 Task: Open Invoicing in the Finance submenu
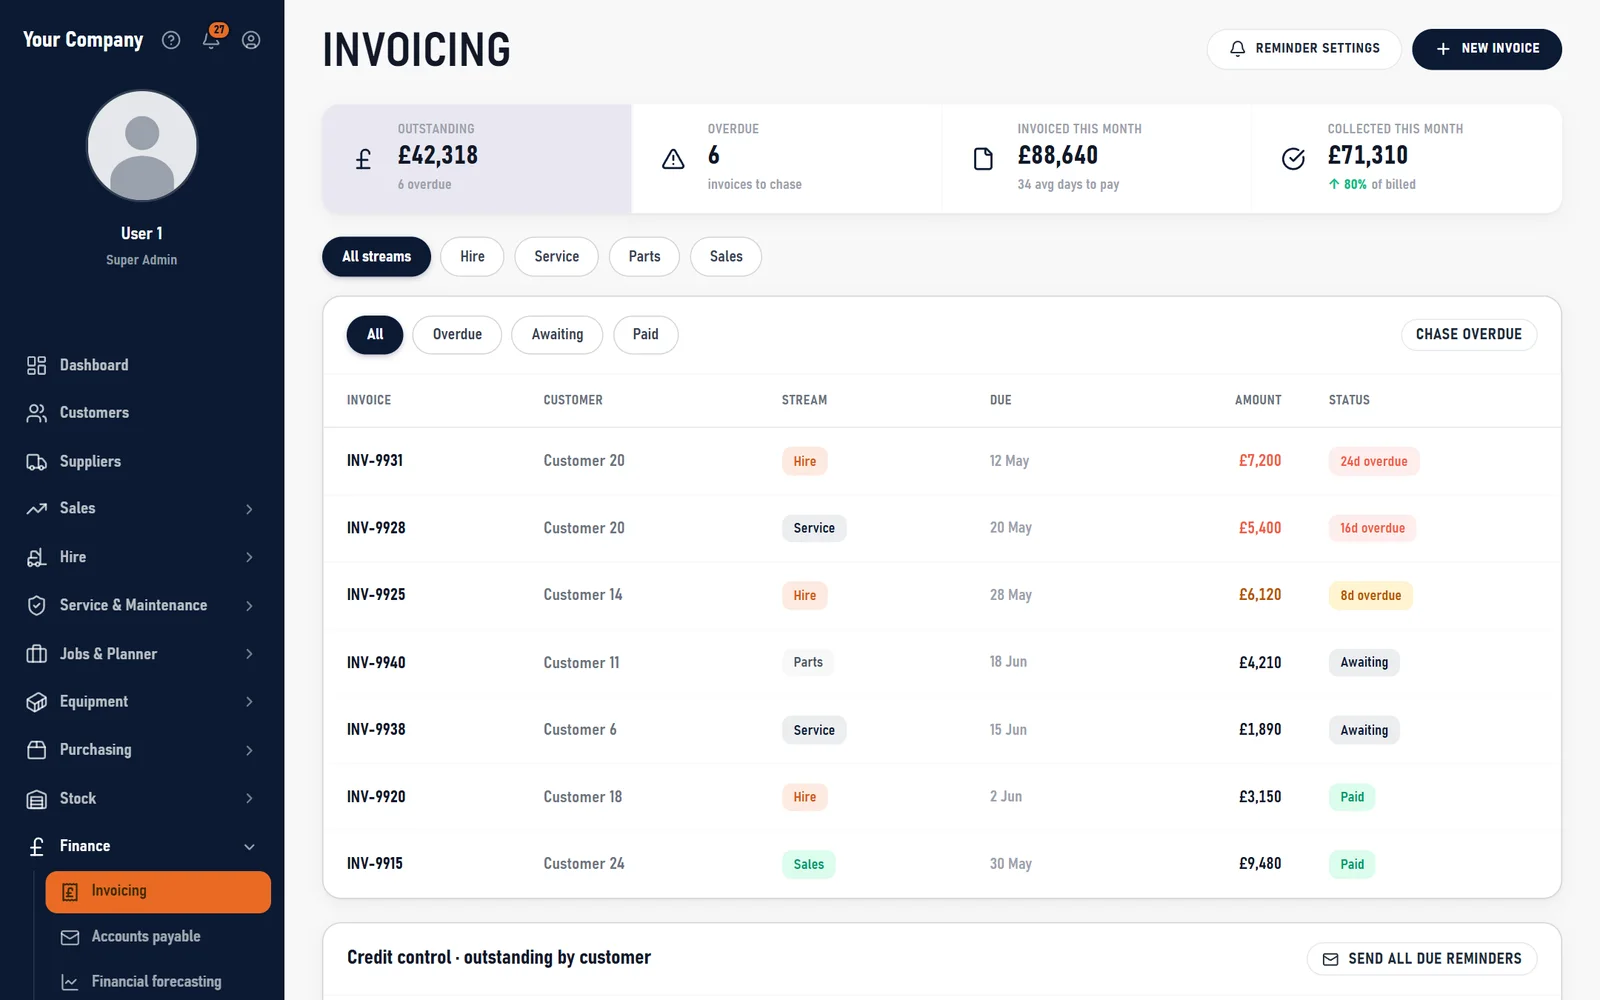tap(158, 892)
